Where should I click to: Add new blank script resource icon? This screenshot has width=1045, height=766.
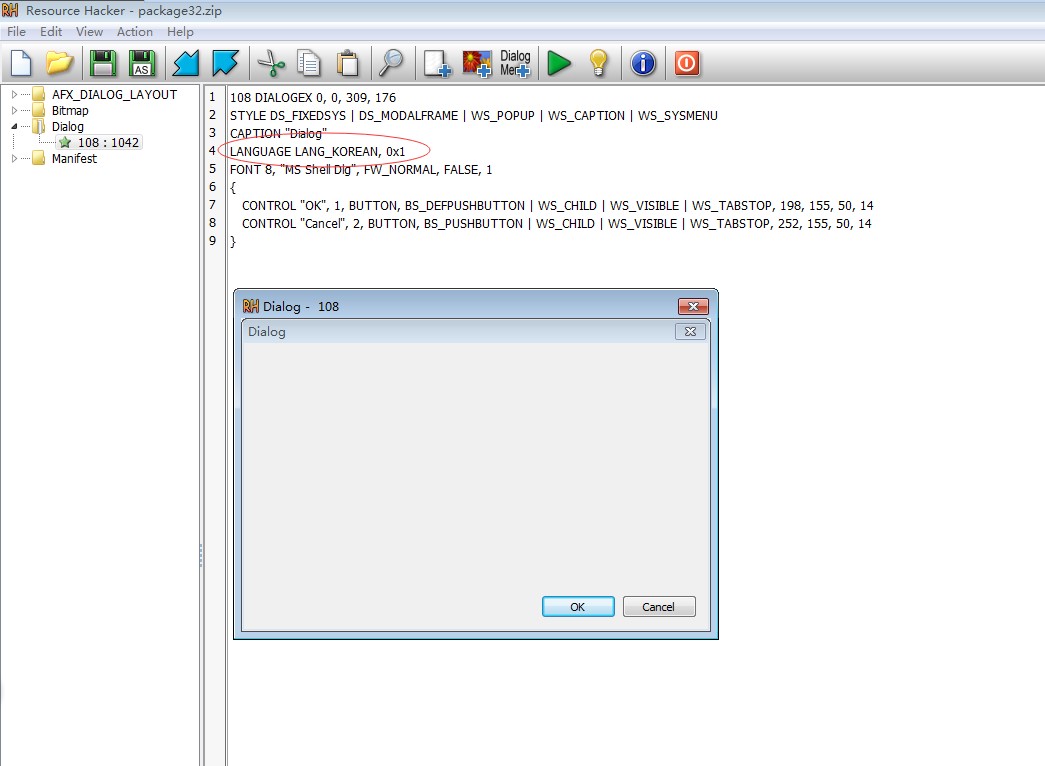click(x=437, y=63)
